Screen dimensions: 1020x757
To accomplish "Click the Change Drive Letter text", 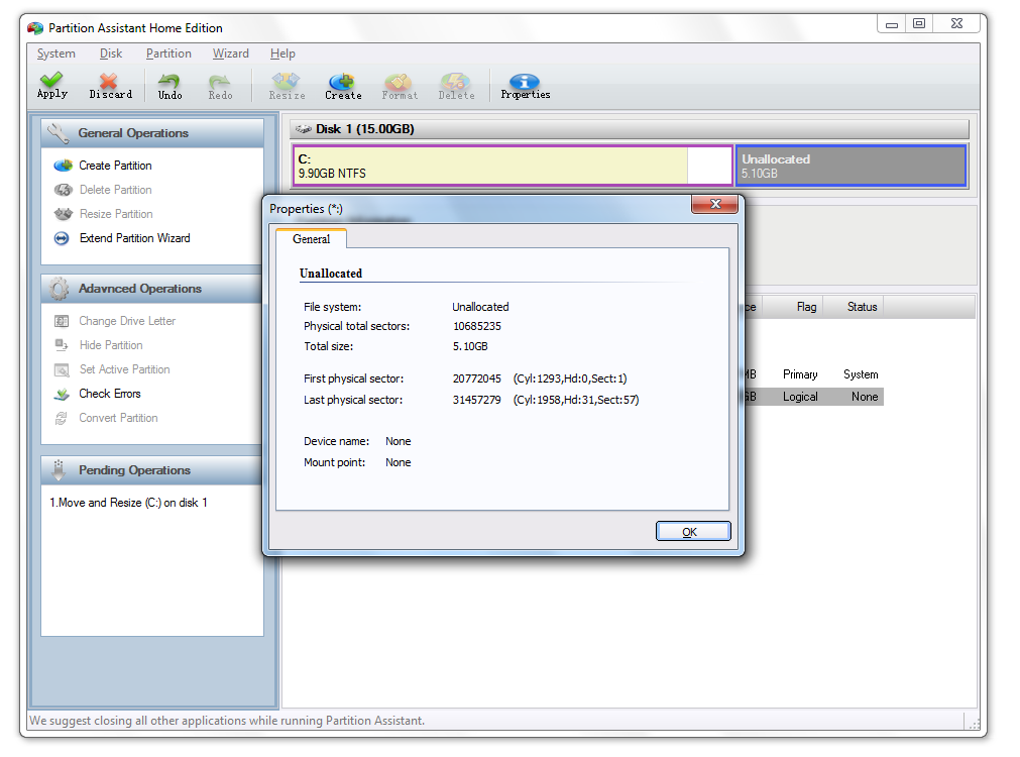I will [128, 321].
